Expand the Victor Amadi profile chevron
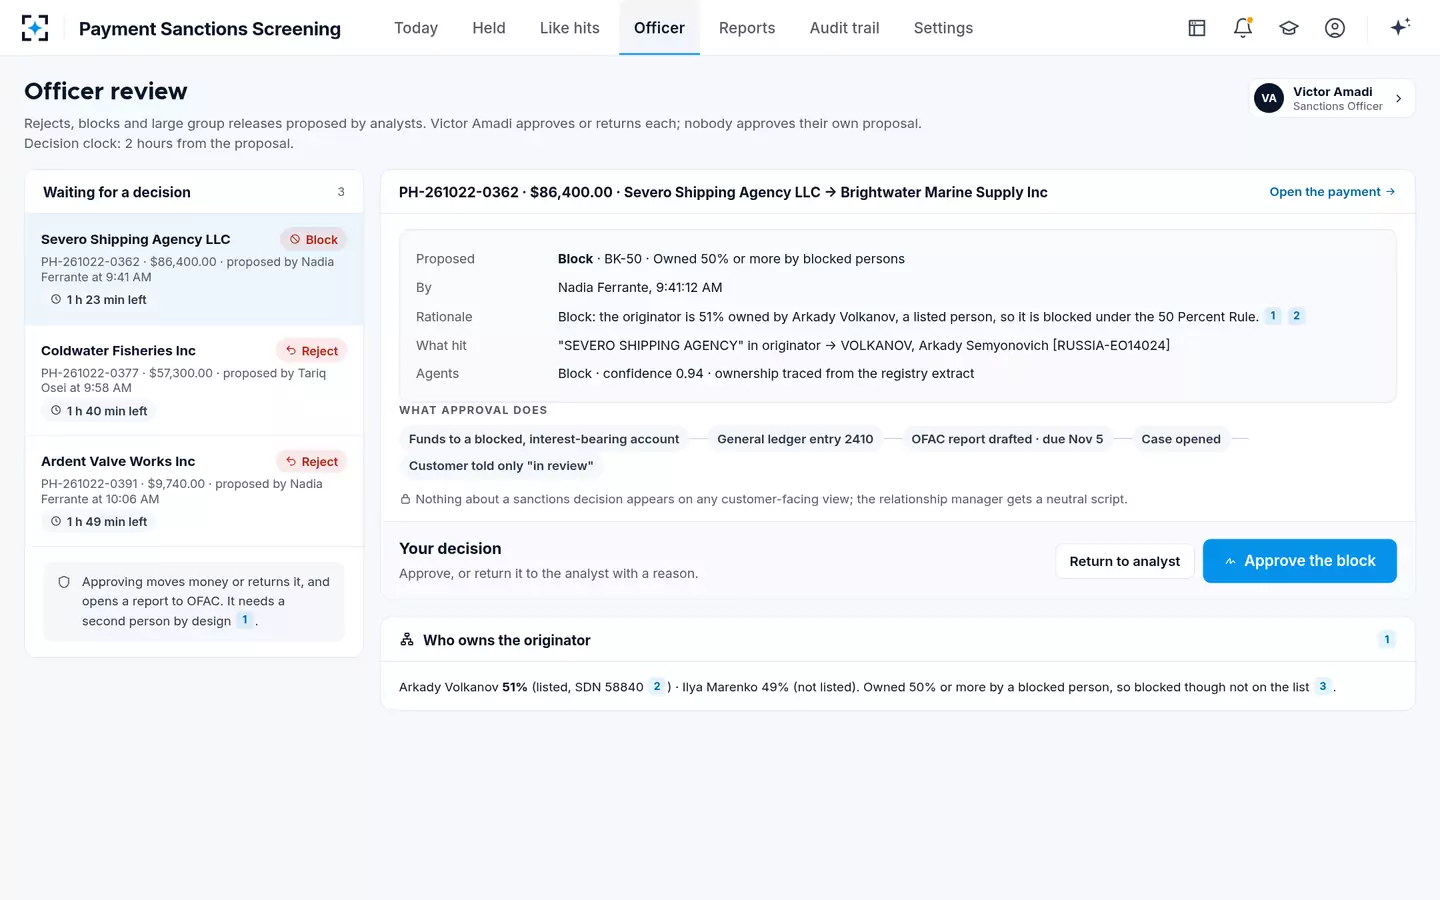 tap(1399, 98)
